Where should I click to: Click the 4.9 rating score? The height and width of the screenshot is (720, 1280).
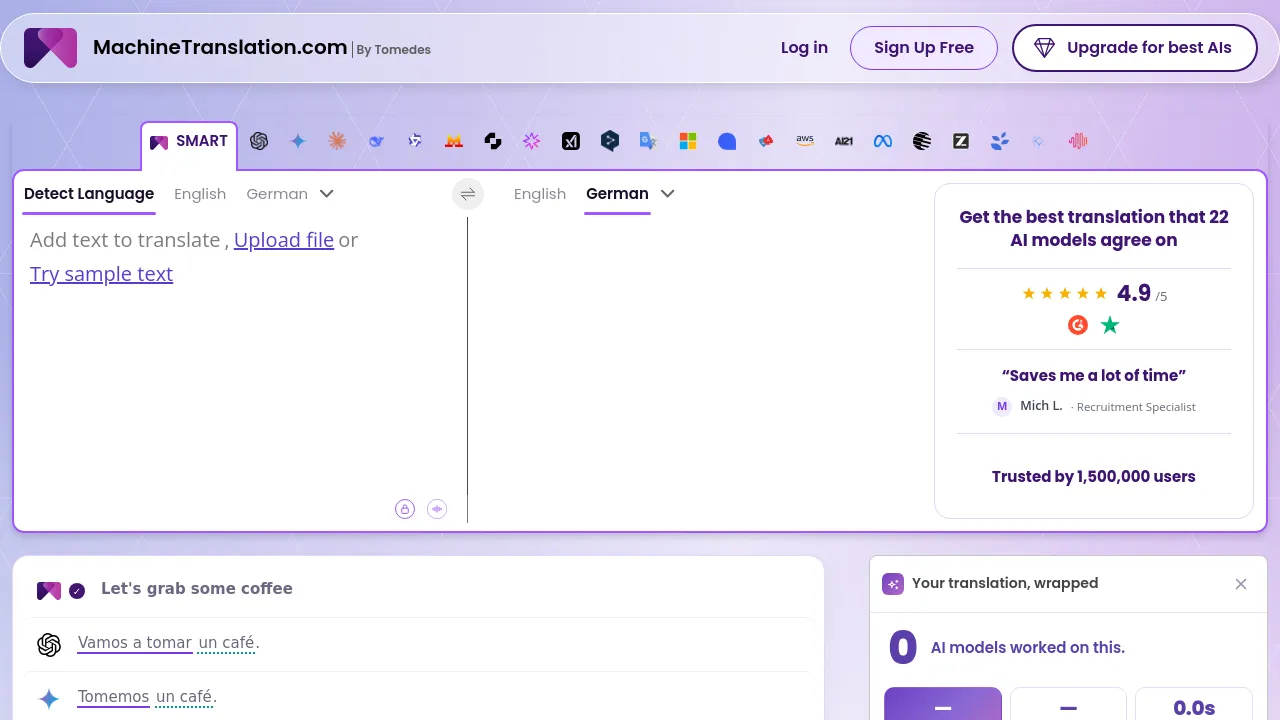point(1134,294)
